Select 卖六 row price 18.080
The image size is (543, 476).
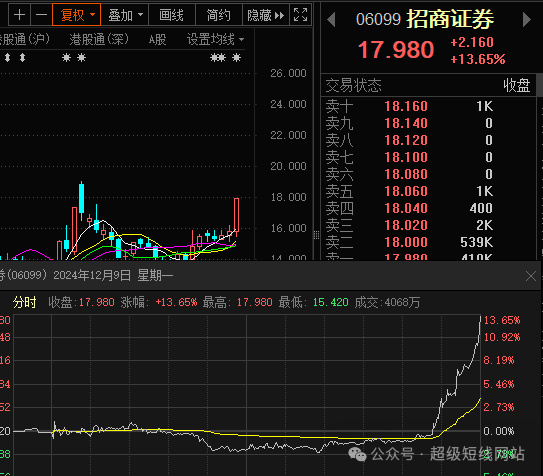406,174
